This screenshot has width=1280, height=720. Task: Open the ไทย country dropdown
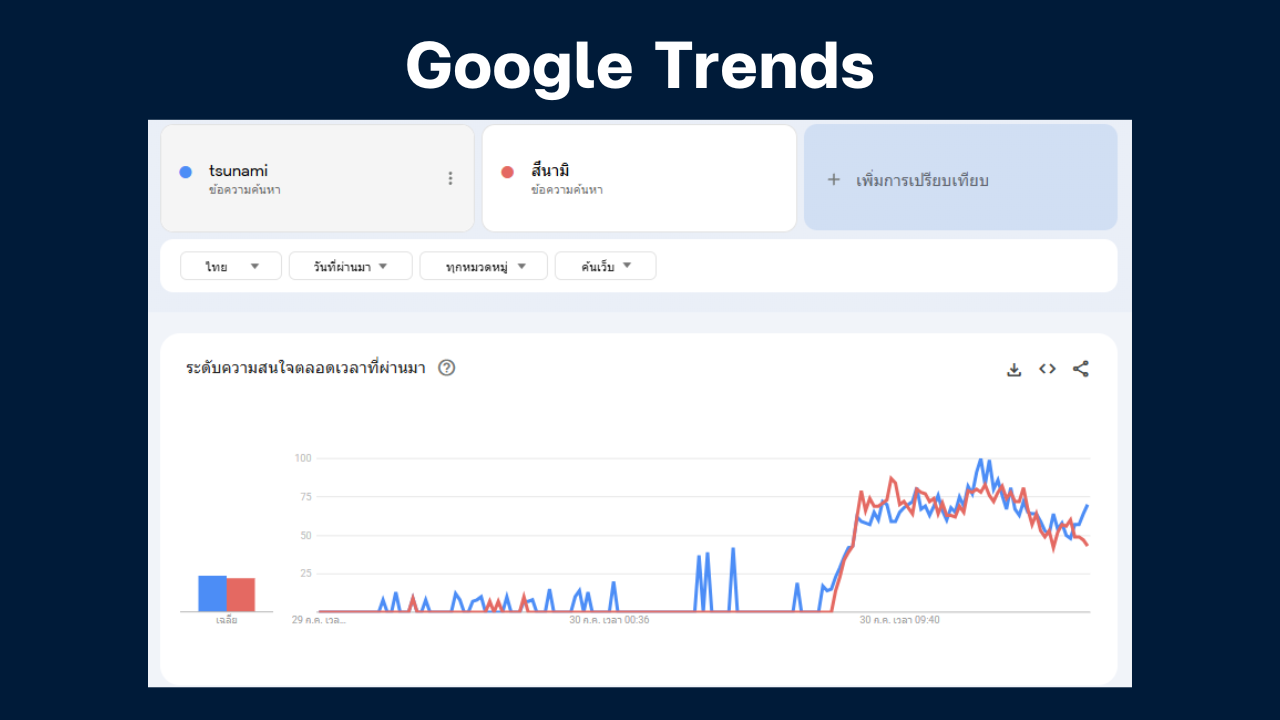pyautogui.click(x=231, y=266)
